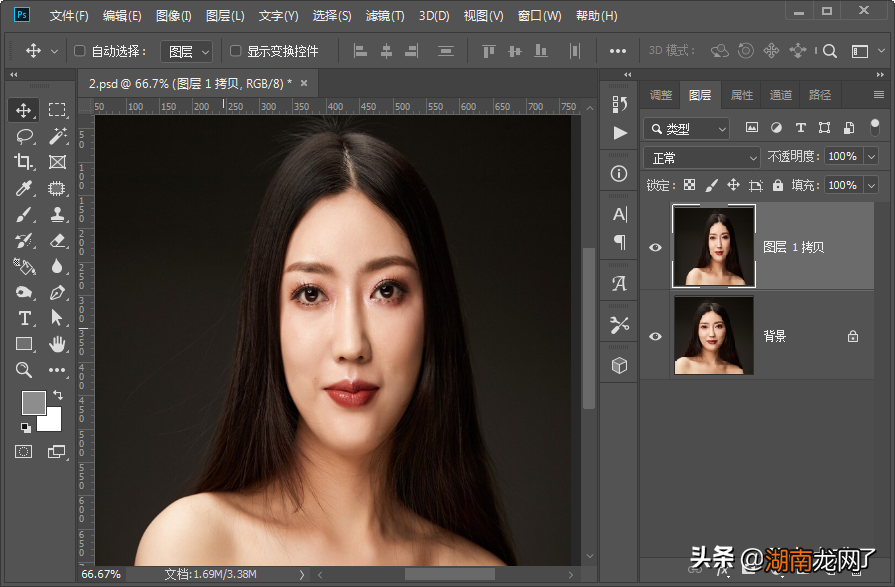
Task: Hide the 背景 layer
Action: point(655,336)
